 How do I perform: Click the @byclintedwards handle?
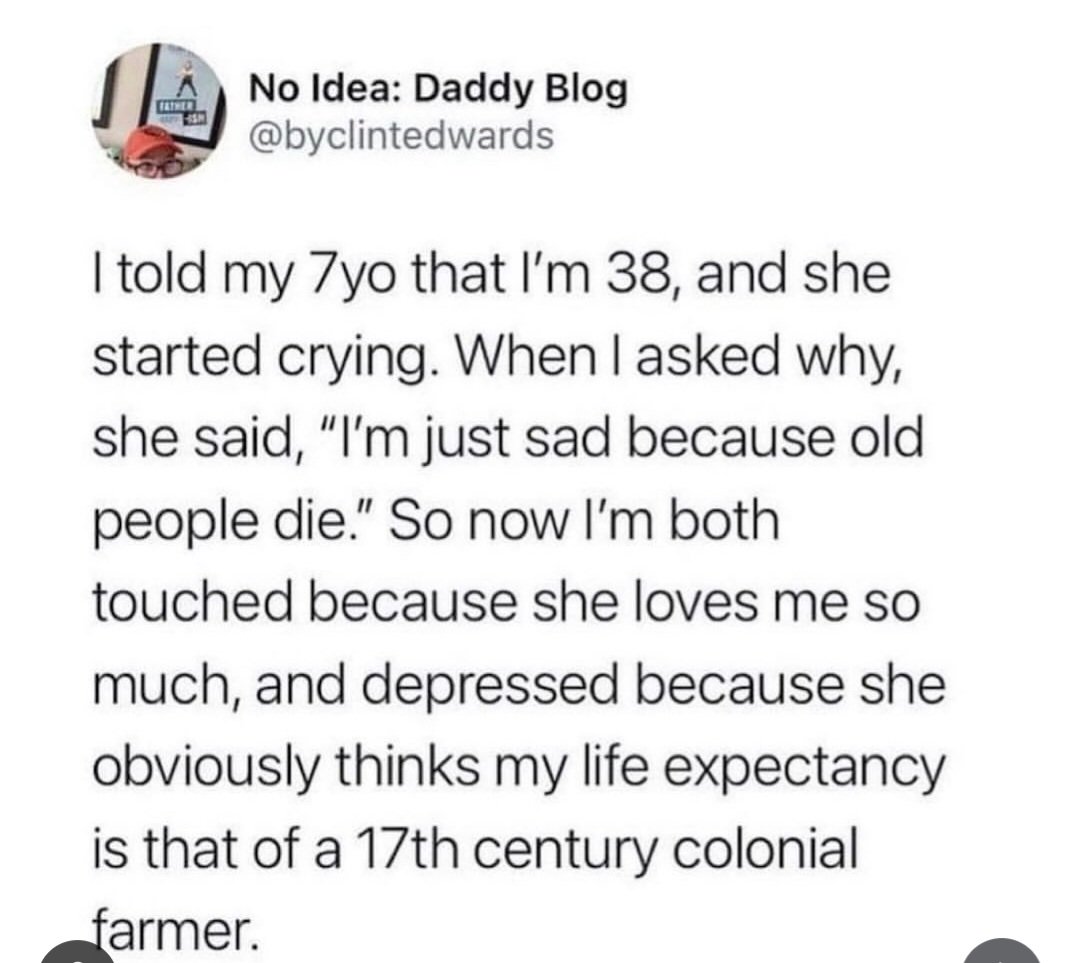pos(399,134)
